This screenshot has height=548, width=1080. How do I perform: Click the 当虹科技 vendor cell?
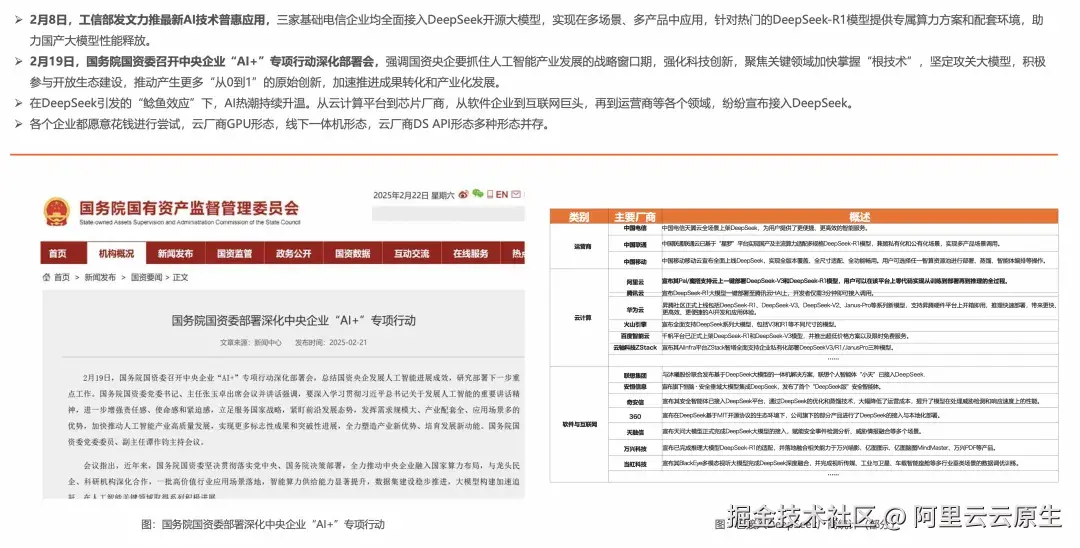point(635,465)
